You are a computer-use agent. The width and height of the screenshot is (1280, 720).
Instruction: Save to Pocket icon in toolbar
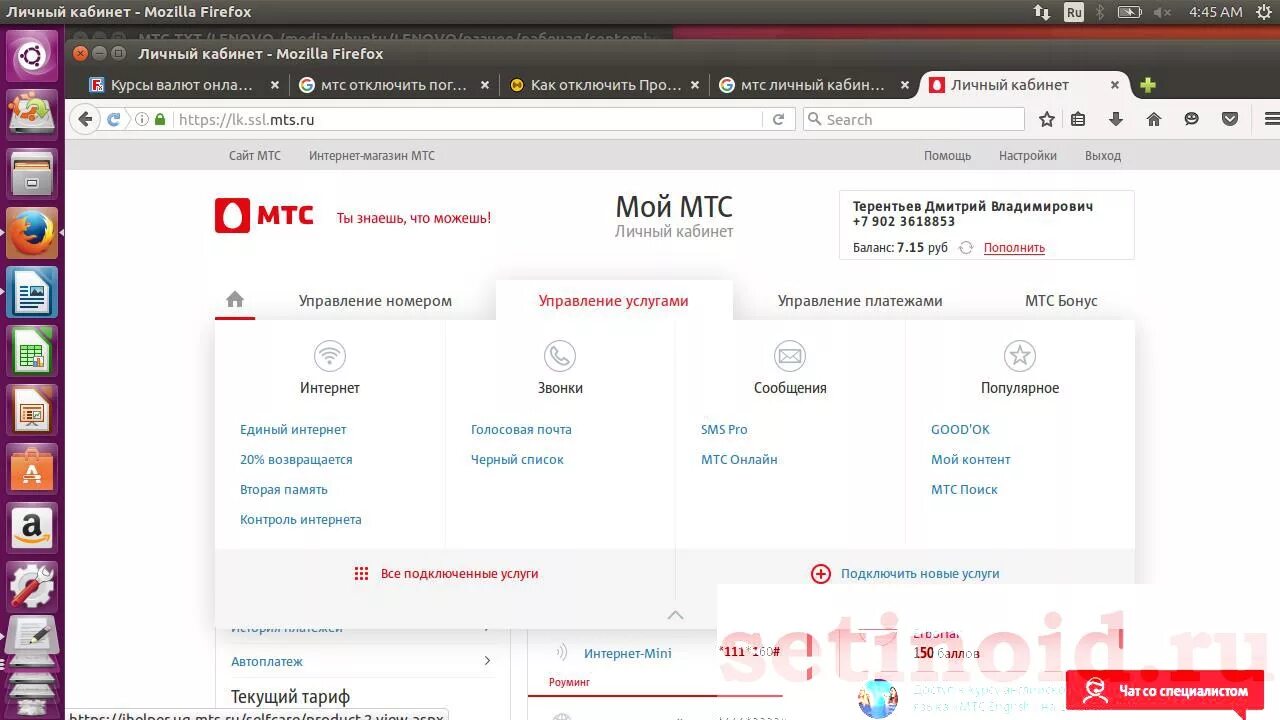[x=1230, y=119]
